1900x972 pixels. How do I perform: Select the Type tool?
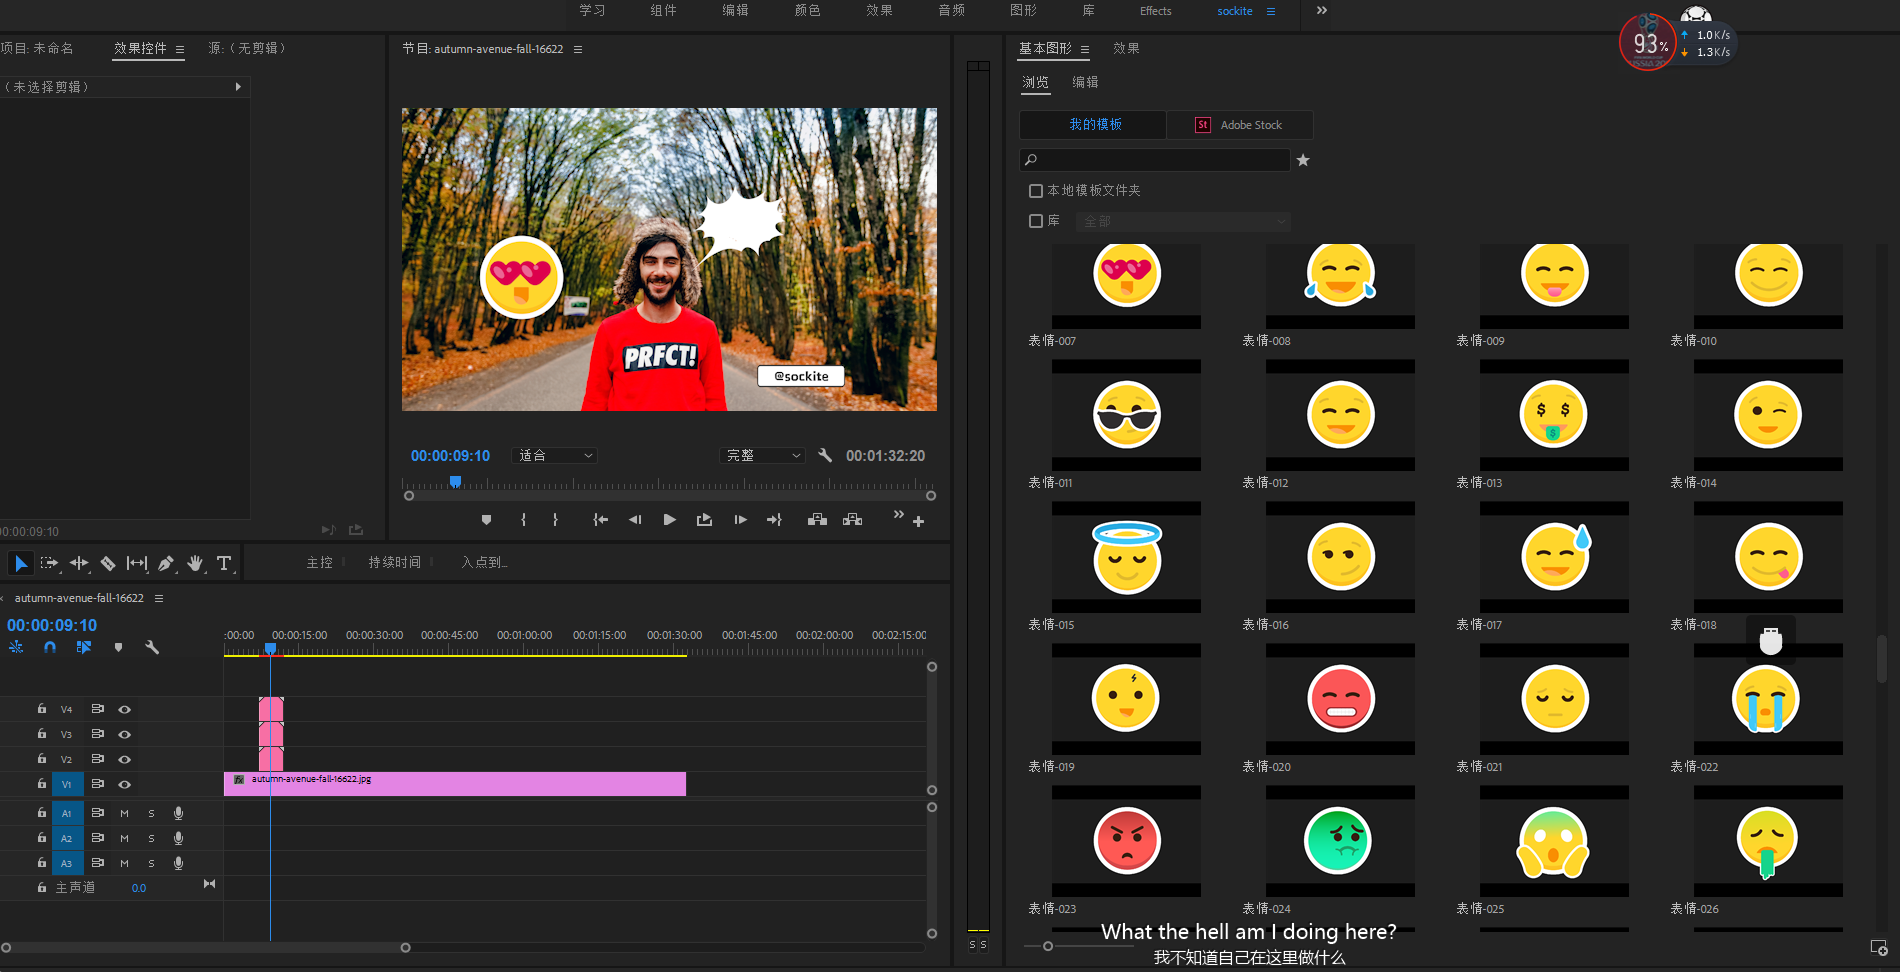tap(224, 563)
